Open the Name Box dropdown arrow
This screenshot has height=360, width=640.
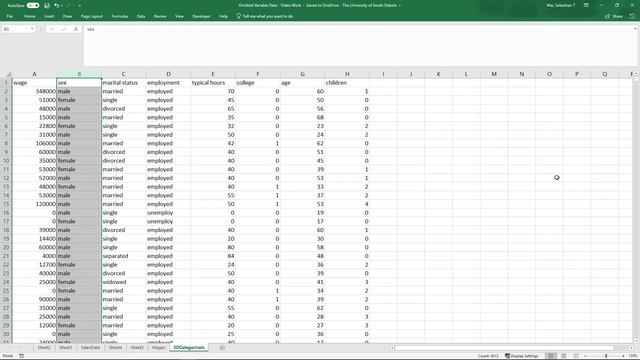[32, 29]
